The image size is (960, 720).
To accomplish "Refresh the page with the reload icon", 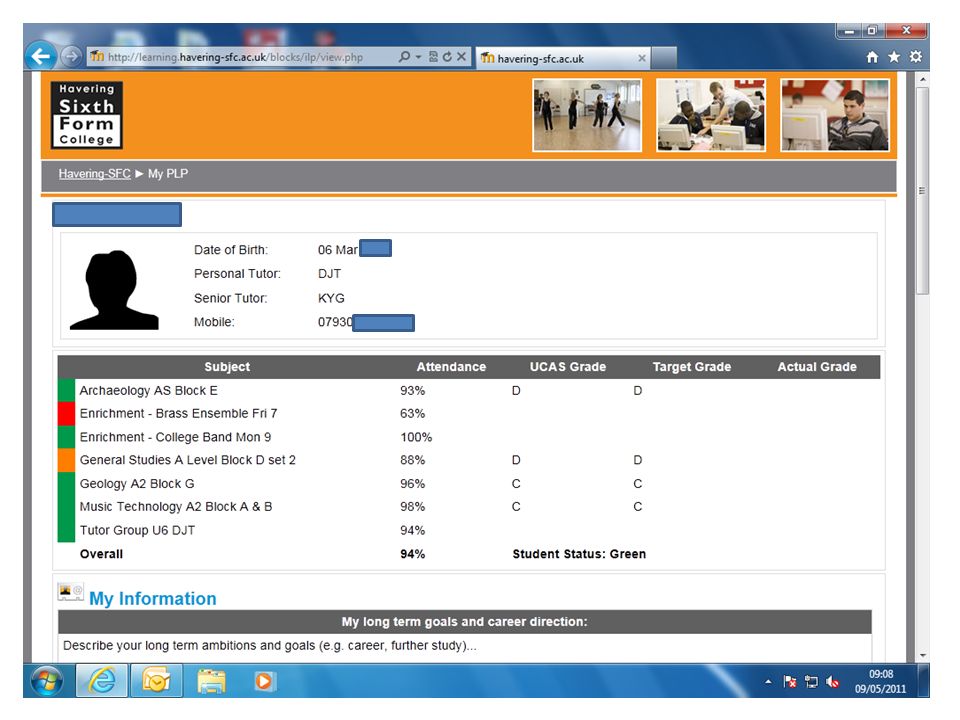I will click(x=448, y=57).
